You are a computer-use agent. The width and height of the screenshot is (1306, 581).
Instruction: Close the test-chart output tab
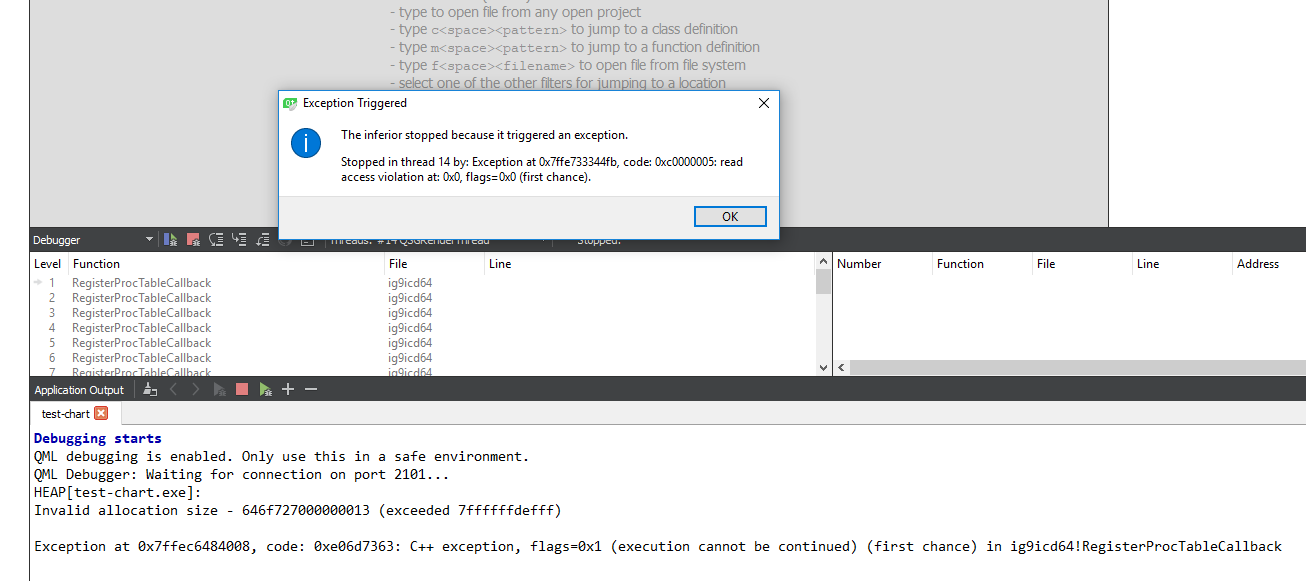(100, 414)
